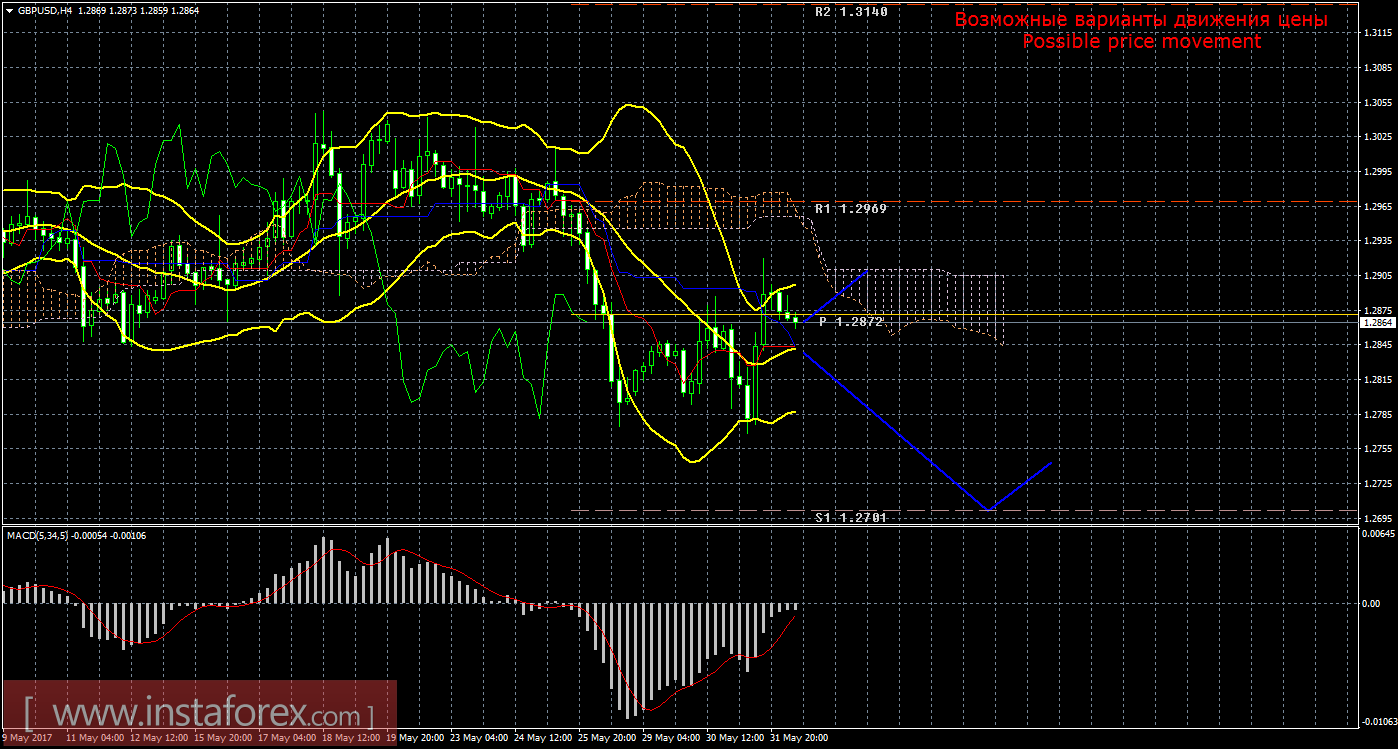Screen dimensions: 1398x749
Task: Click the 0.00645 value on MACD scale
Action: (1378, 534)
